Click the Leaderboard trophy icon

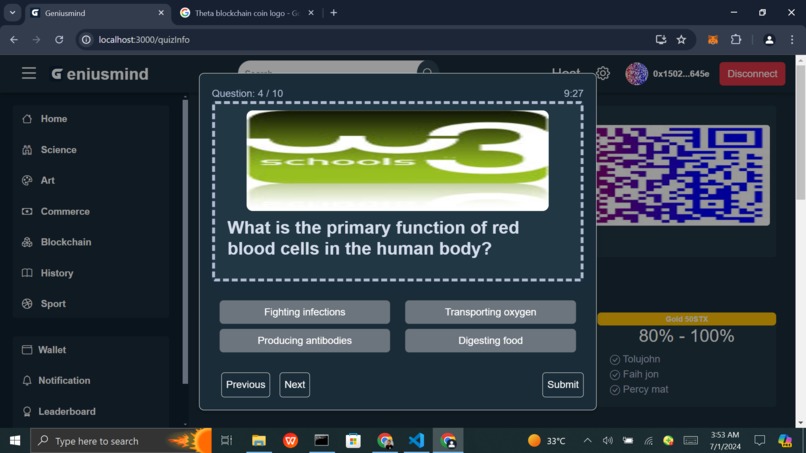pos(27,411)
